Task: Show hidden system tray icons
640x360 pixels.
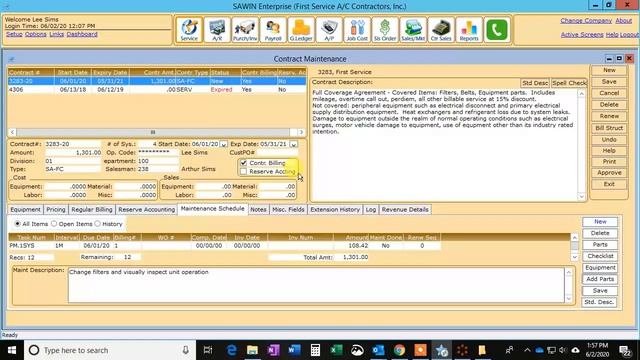Action: point(527,350)
